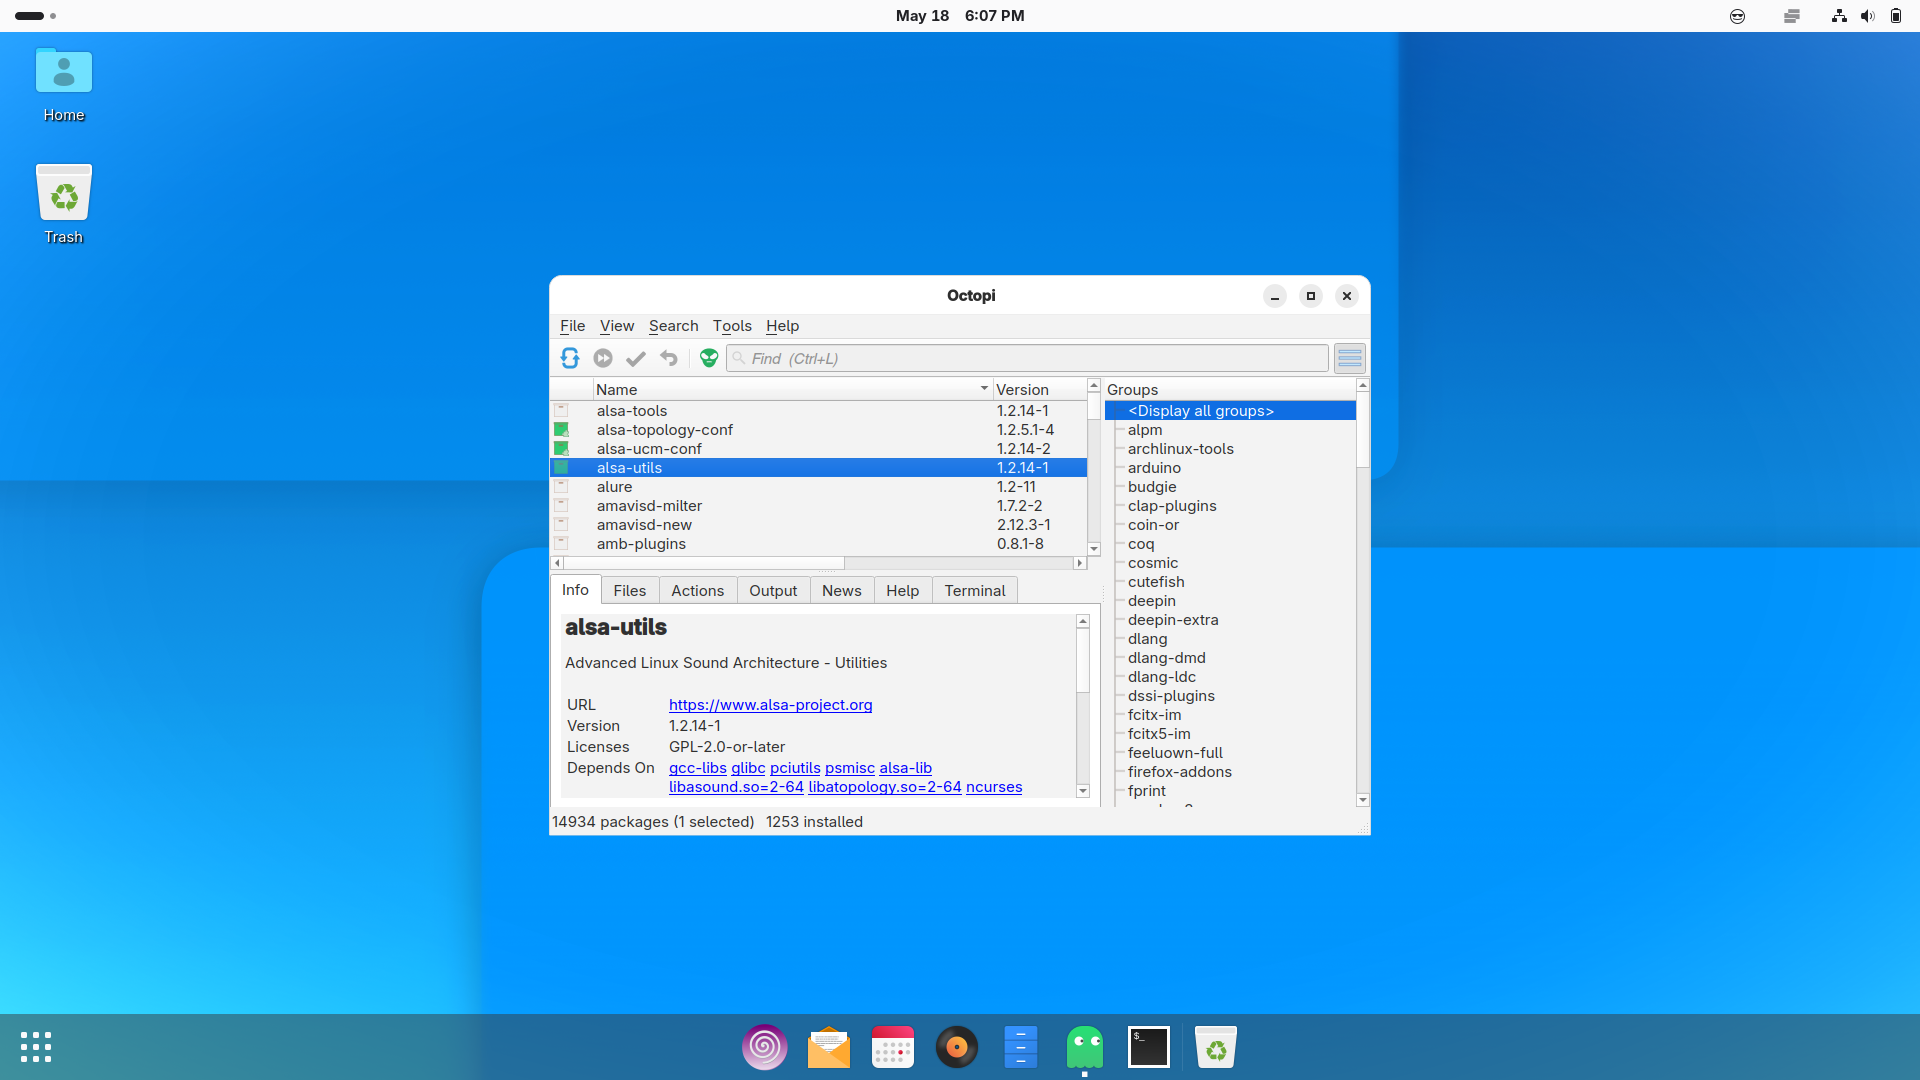Switch to the Actions tab
Screen dimensions: 1920x1080
[698, 591]
